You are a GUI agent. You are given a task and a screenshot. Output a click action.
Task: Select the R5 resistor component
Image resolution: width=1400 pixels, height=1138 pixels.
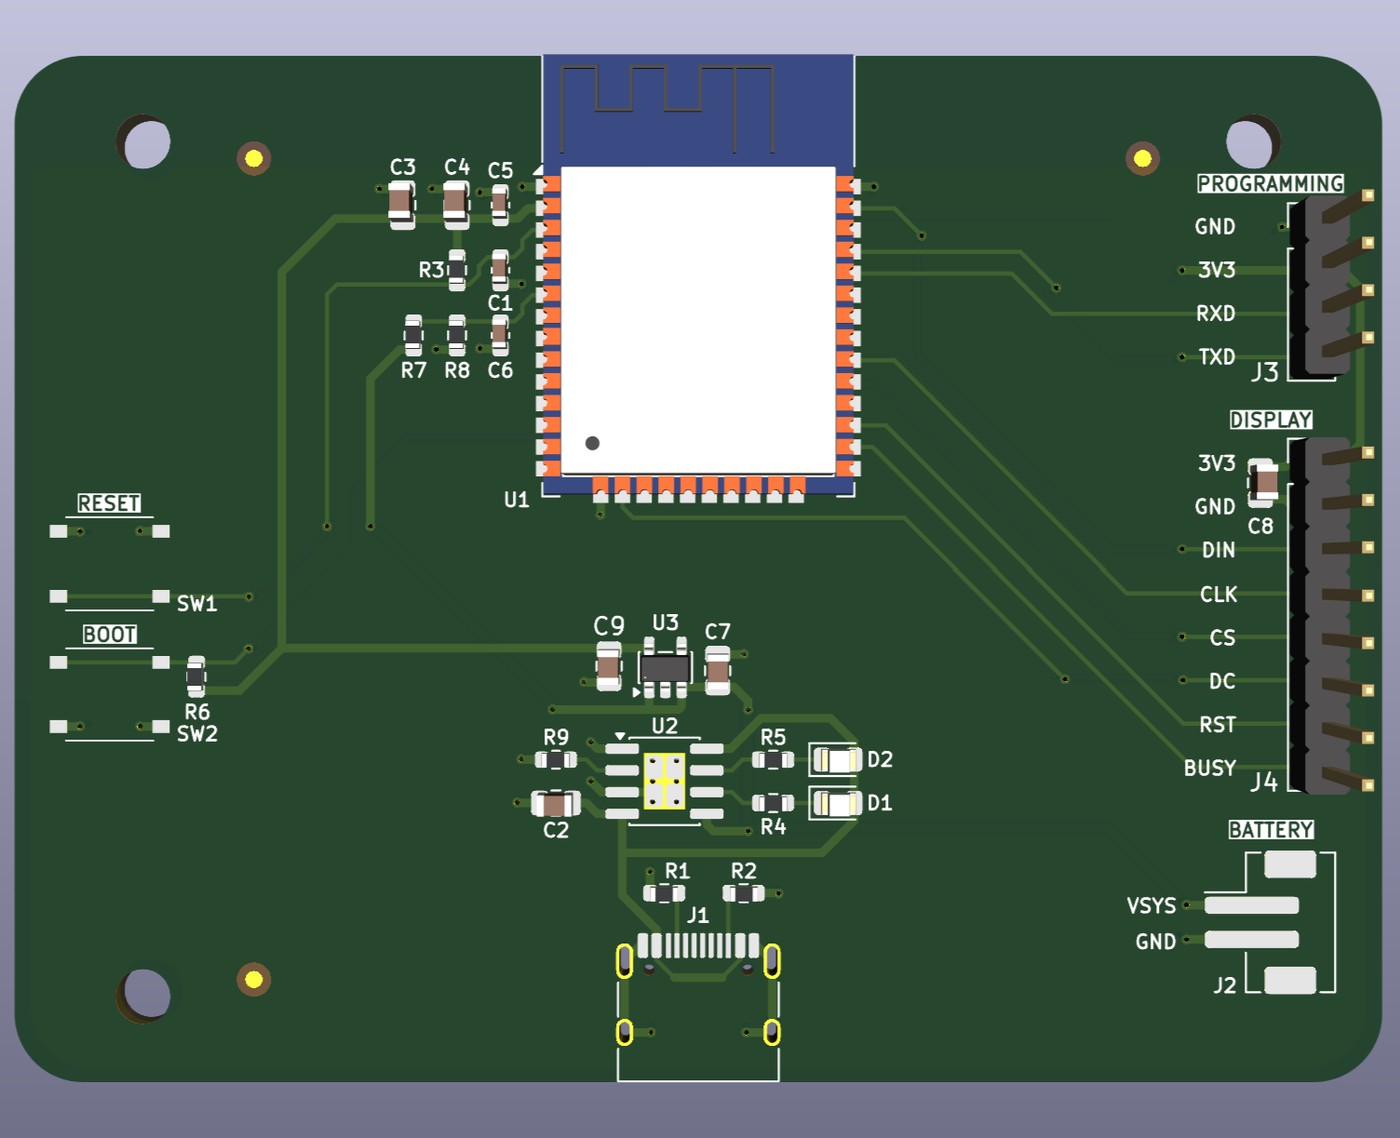(x=773, y=760)
